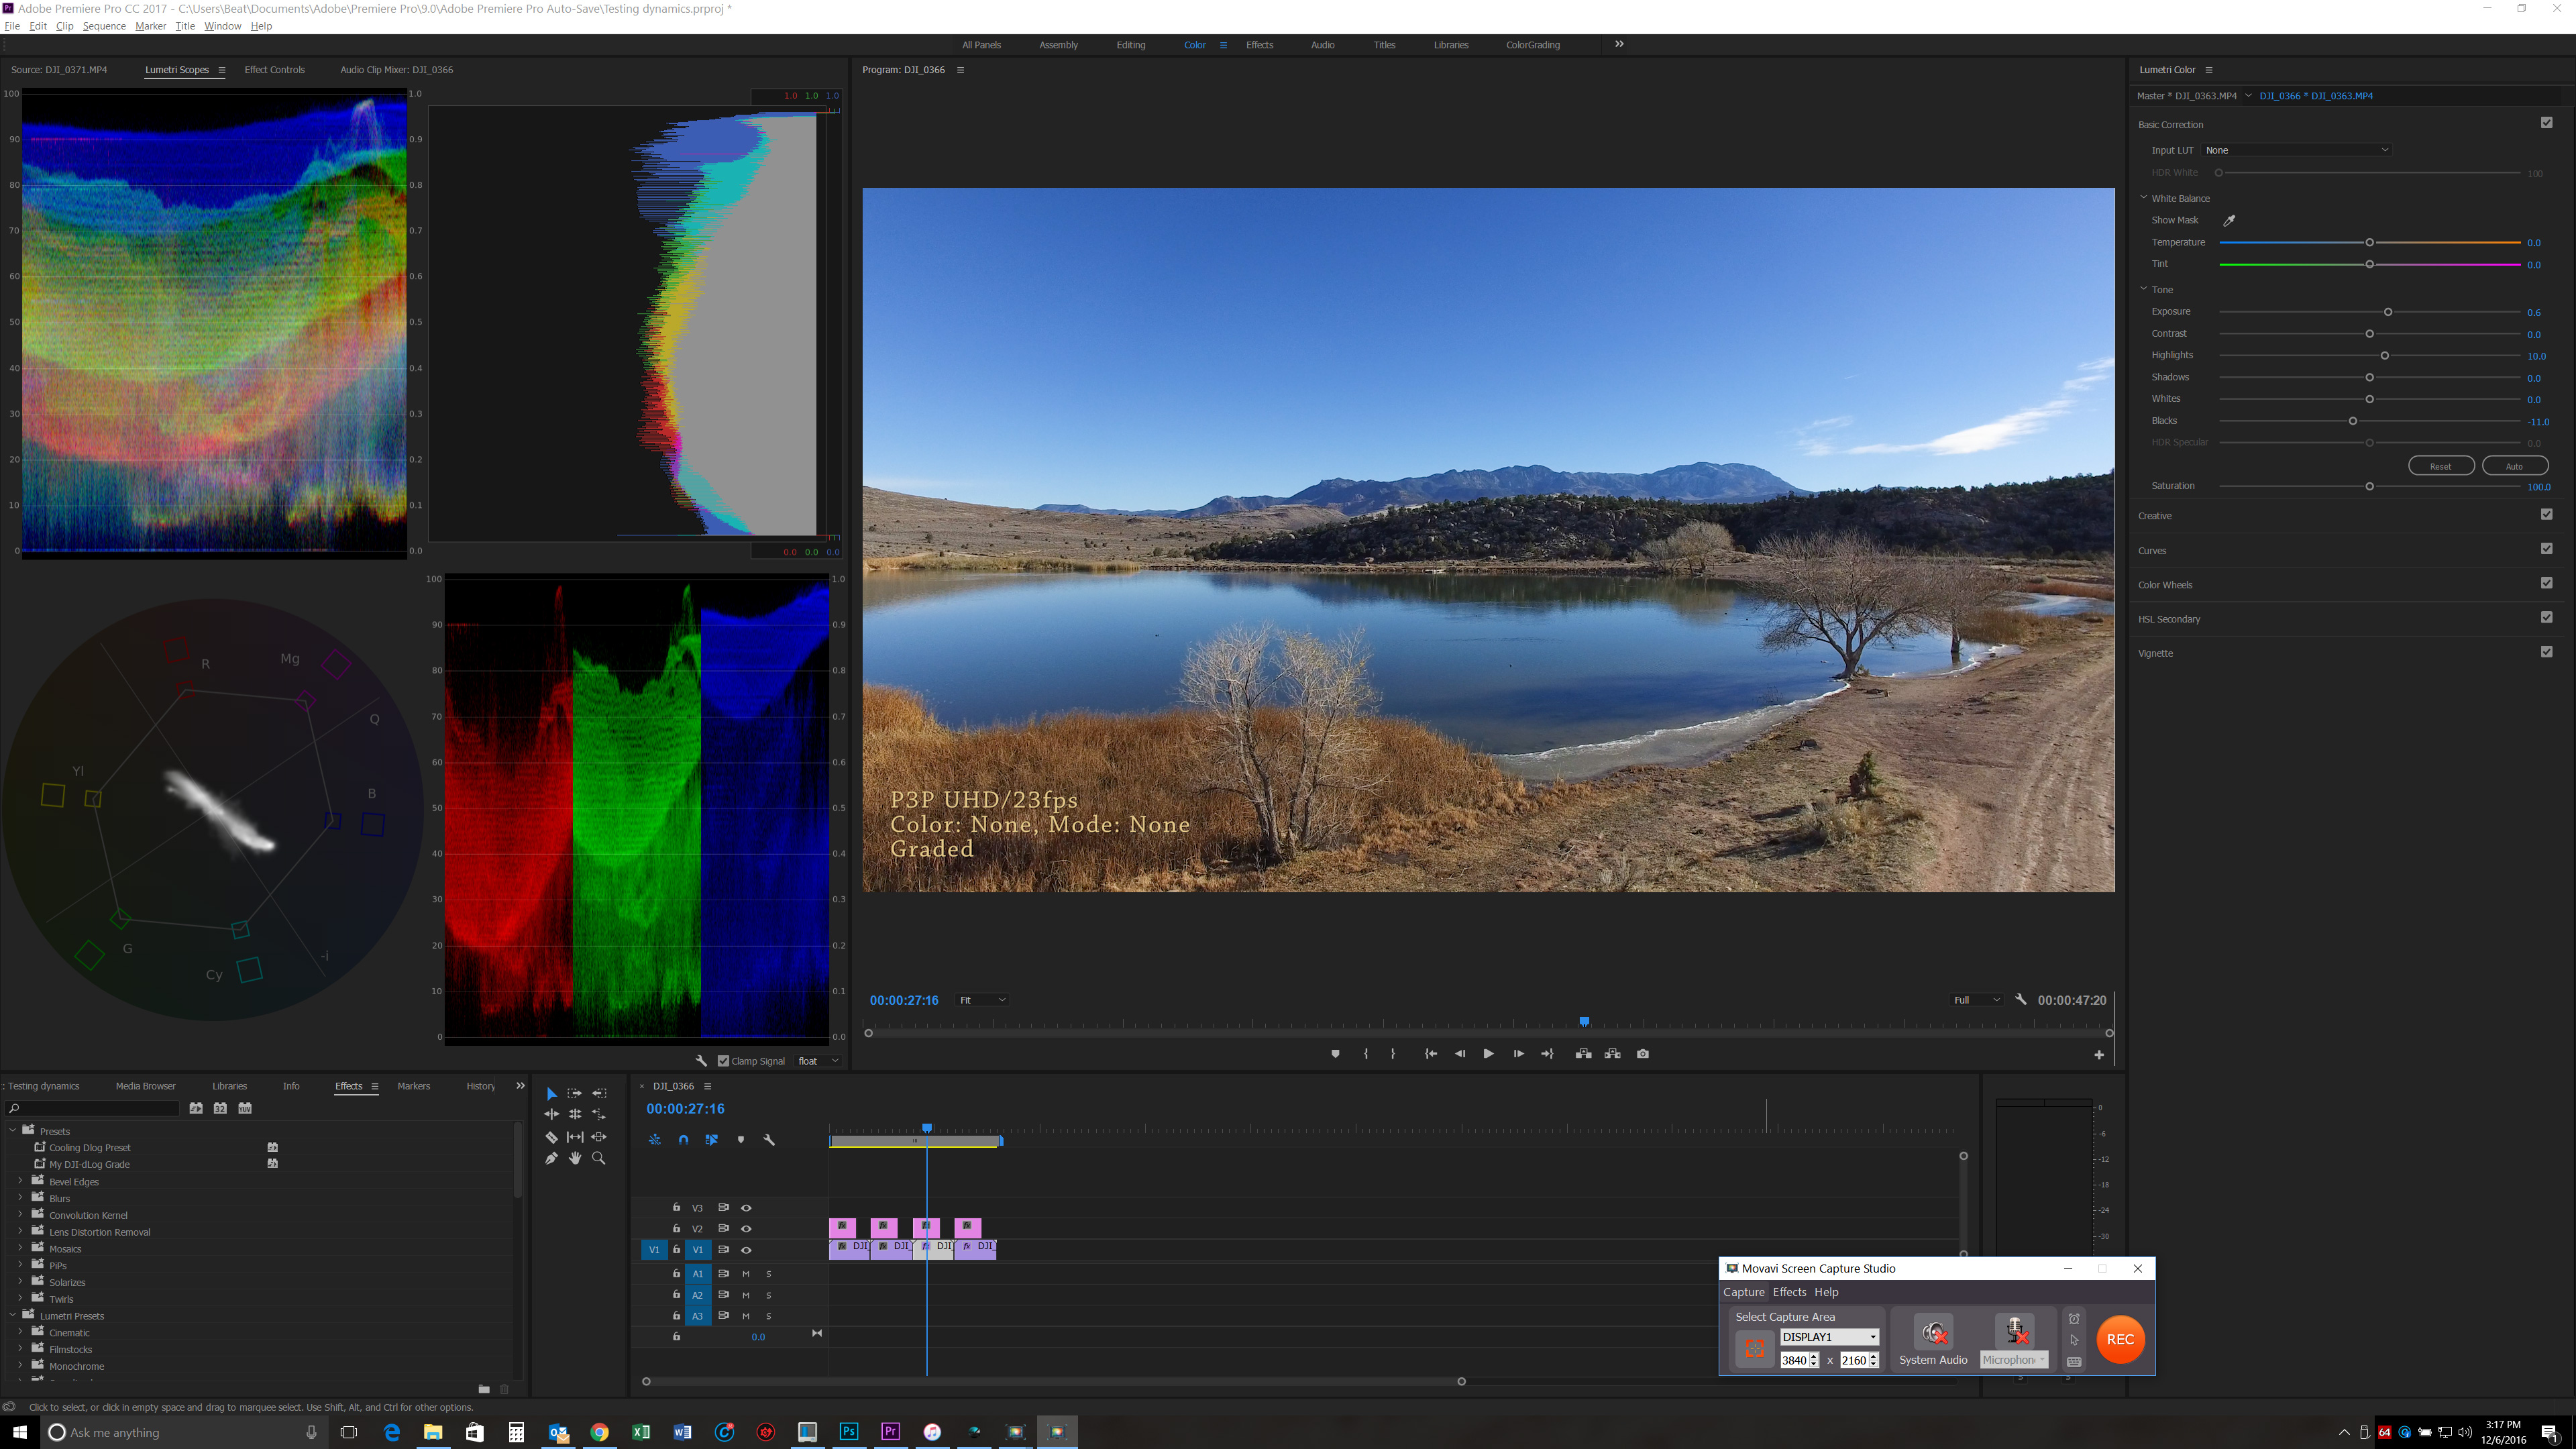Image resolution: width=2576 pixels, height=1449 pixels.
Task: Mark In point in Program monitor
Action: (x=1366, y=1053)
